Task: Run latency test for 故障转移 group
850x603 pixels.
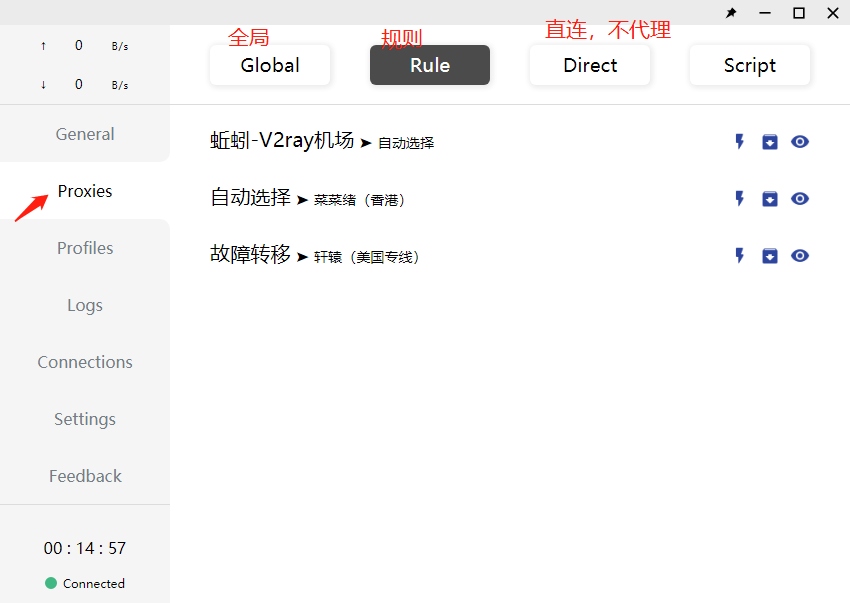Action: (739, 255)
